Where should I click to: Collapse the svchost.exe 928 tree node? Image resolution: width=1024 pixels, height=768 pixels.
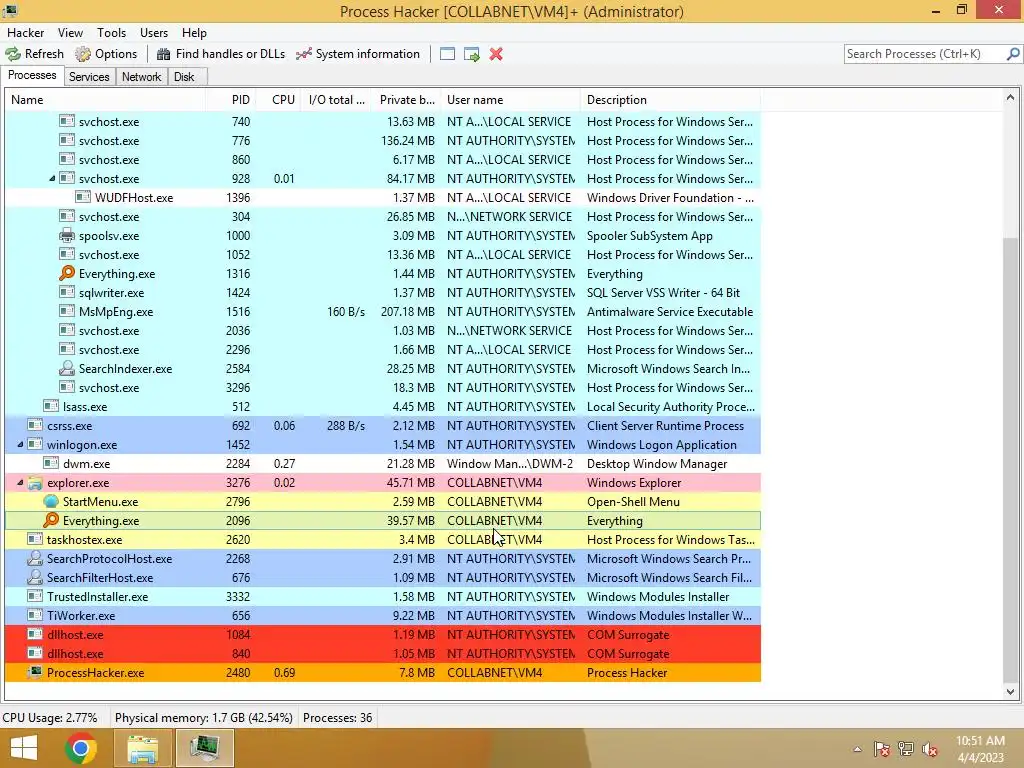pyautogui.click(x=52, y=179)
